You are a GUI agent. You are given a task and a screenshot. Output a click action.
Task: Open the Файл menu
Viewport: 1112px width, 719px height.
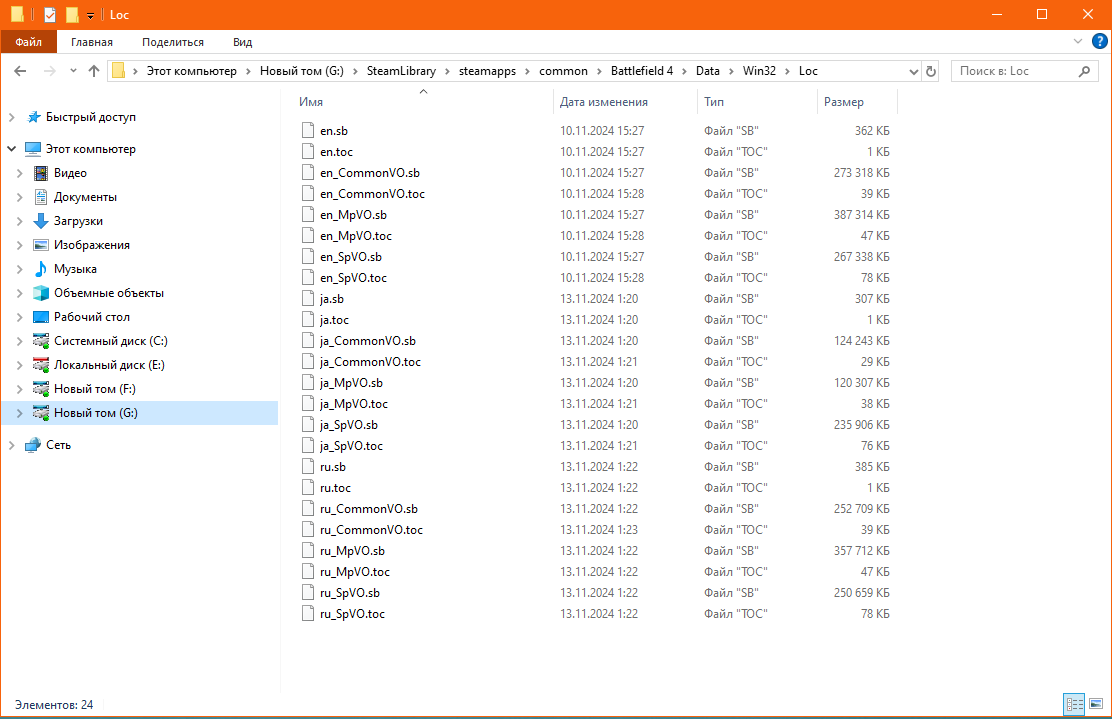coord(28,42)
